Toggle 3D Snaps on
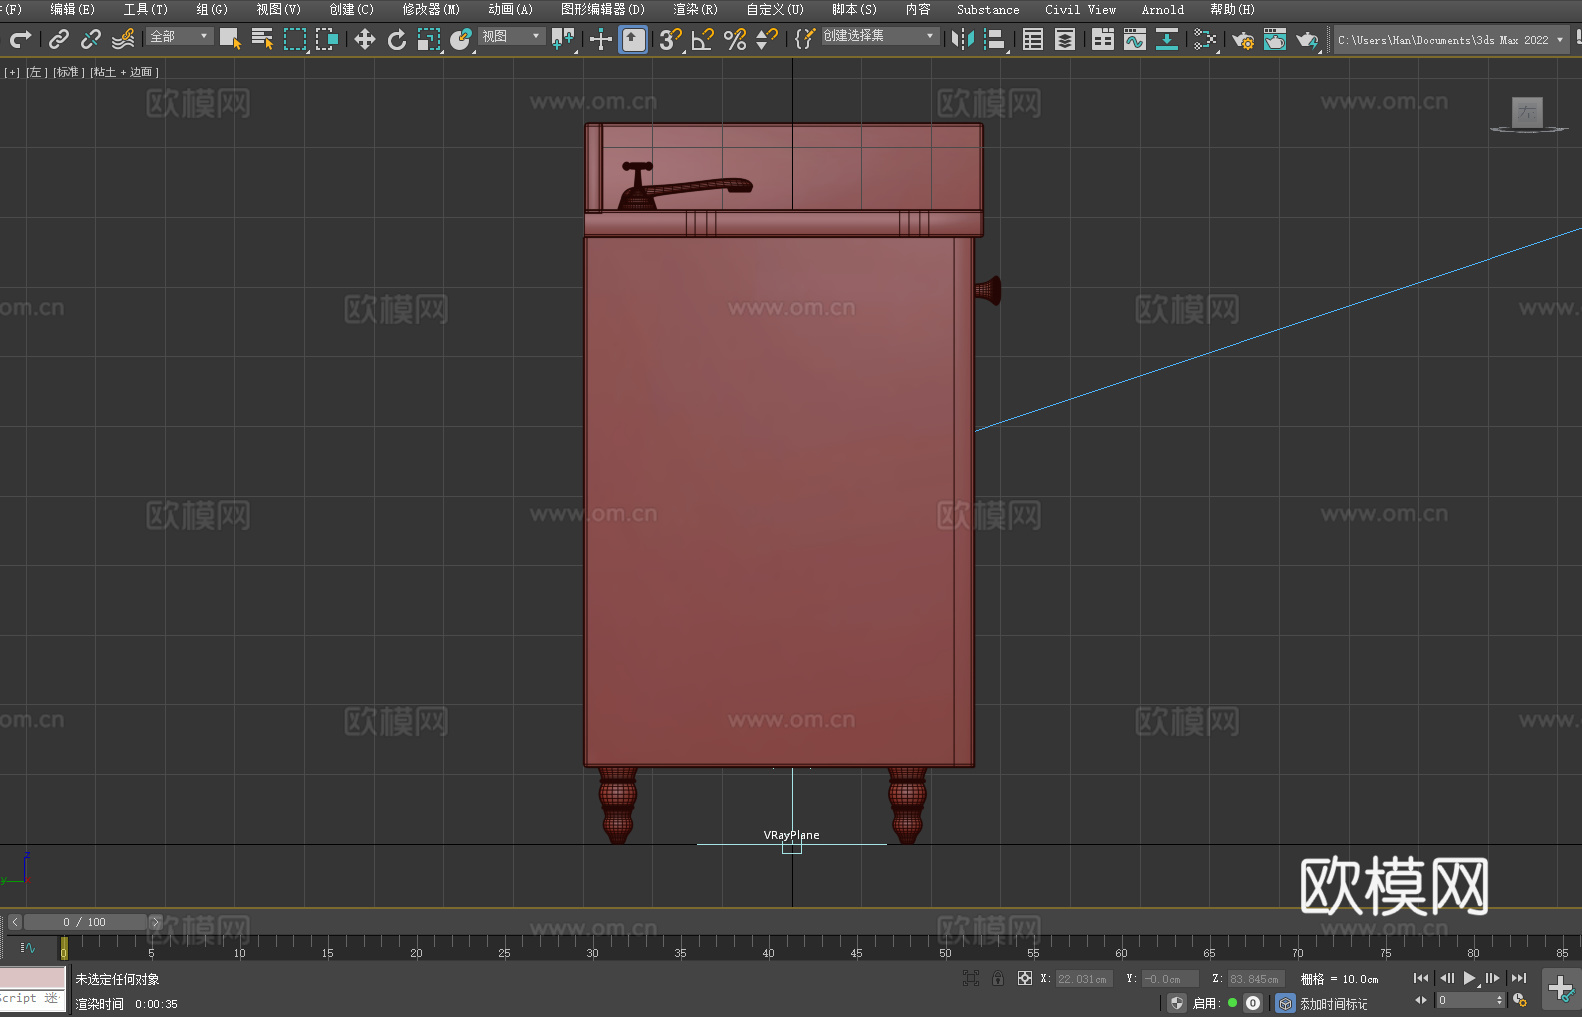Image resolution: width=1582 pixels, height=1017 pixels. pyautogui.click(x=670, y=39)
